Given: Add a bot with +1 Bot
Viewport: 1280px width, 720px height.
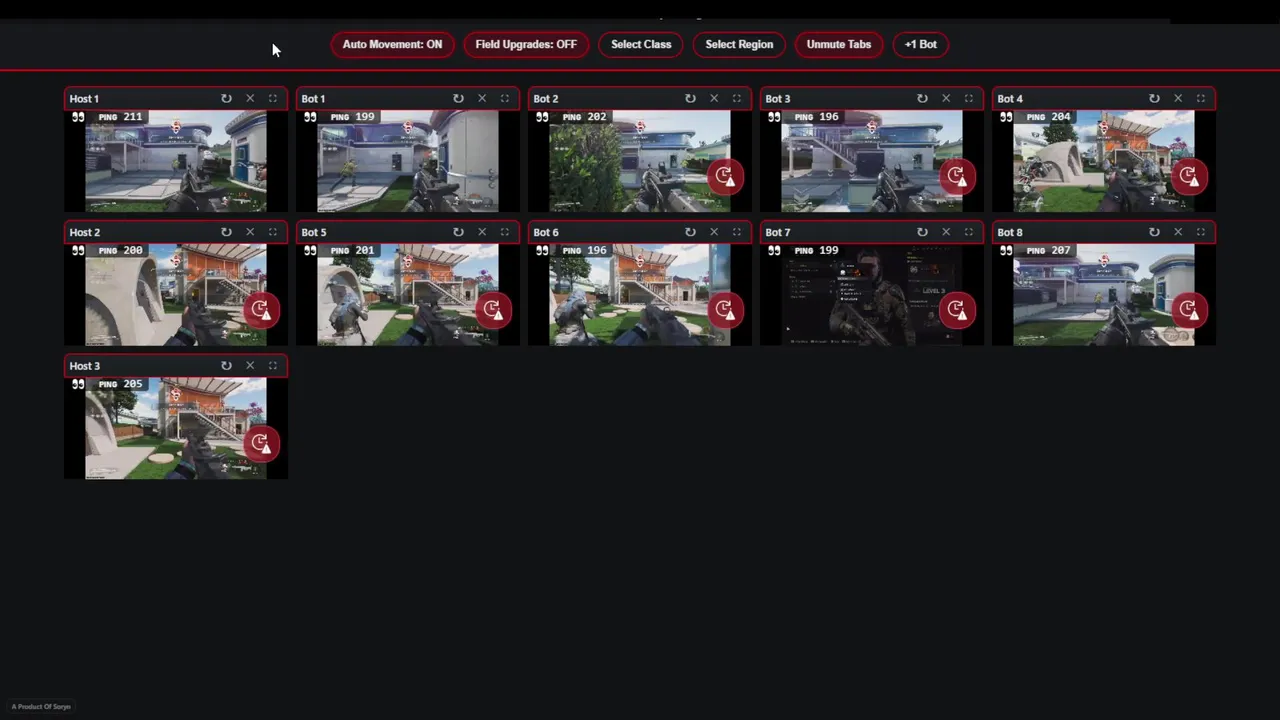Looking at the screenshot, I should 921,45.
